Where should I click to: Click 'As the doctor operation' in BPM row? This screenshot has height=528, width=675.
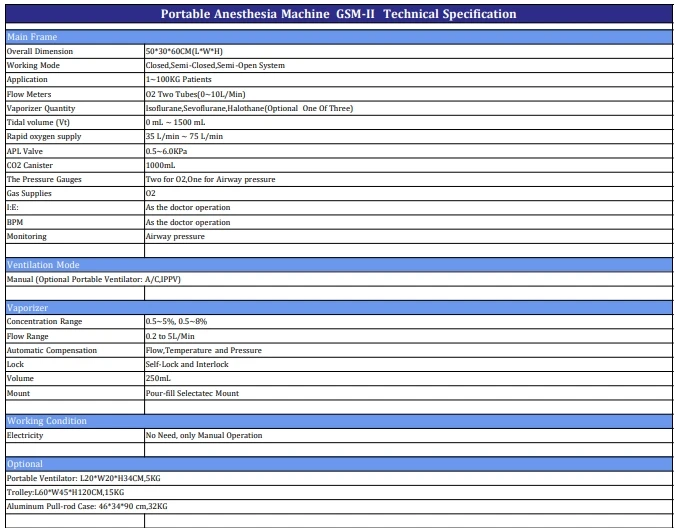[x=188, y=222]
